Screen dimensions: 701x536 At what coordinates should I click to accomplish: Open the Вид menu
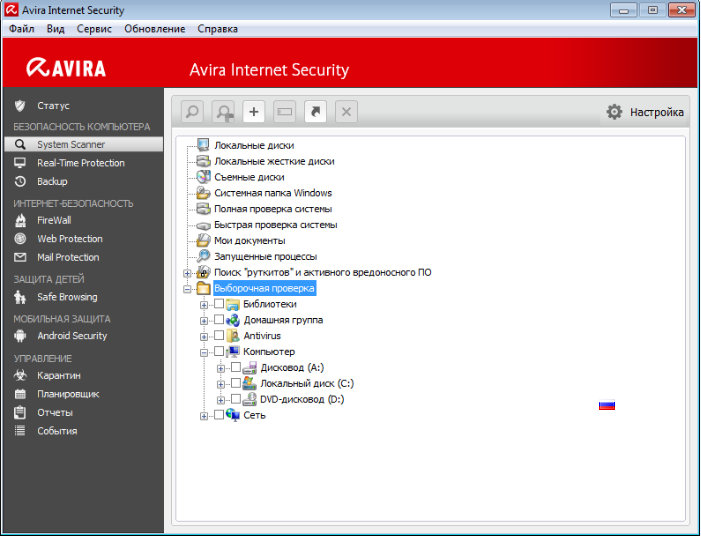point(55,29)
